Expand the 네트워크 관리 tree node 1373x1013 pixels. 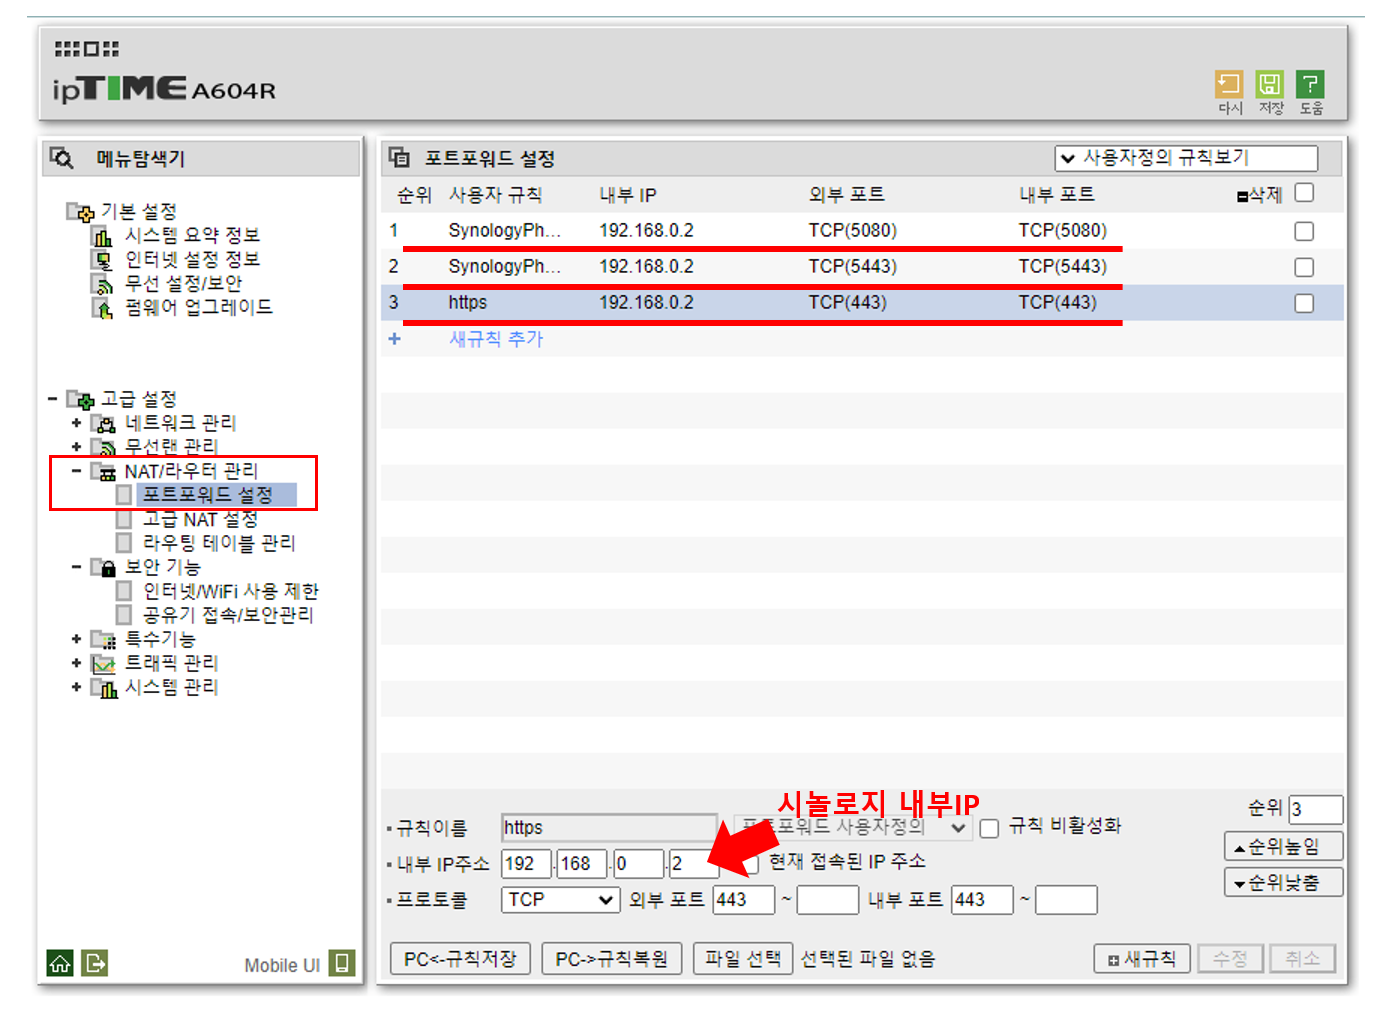(x=77, y=423)
